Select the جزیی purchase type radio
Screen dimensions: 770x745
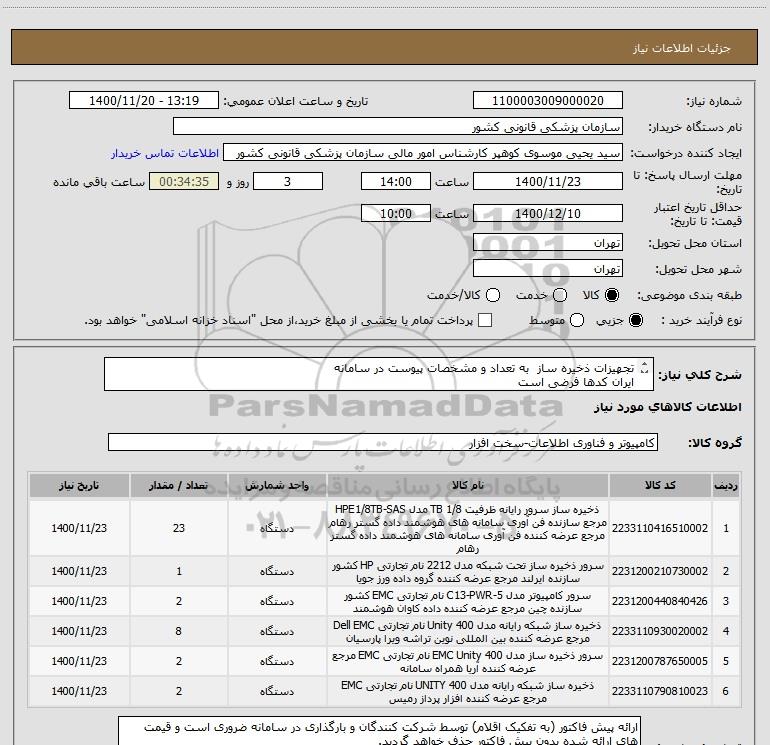point(635,320)
